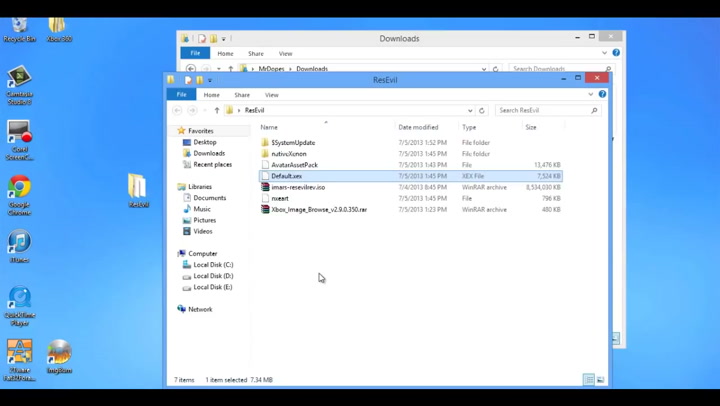Expand the ribbon using the chevron arrow
This screenshot has height=406, width=720.
point(591,95)
